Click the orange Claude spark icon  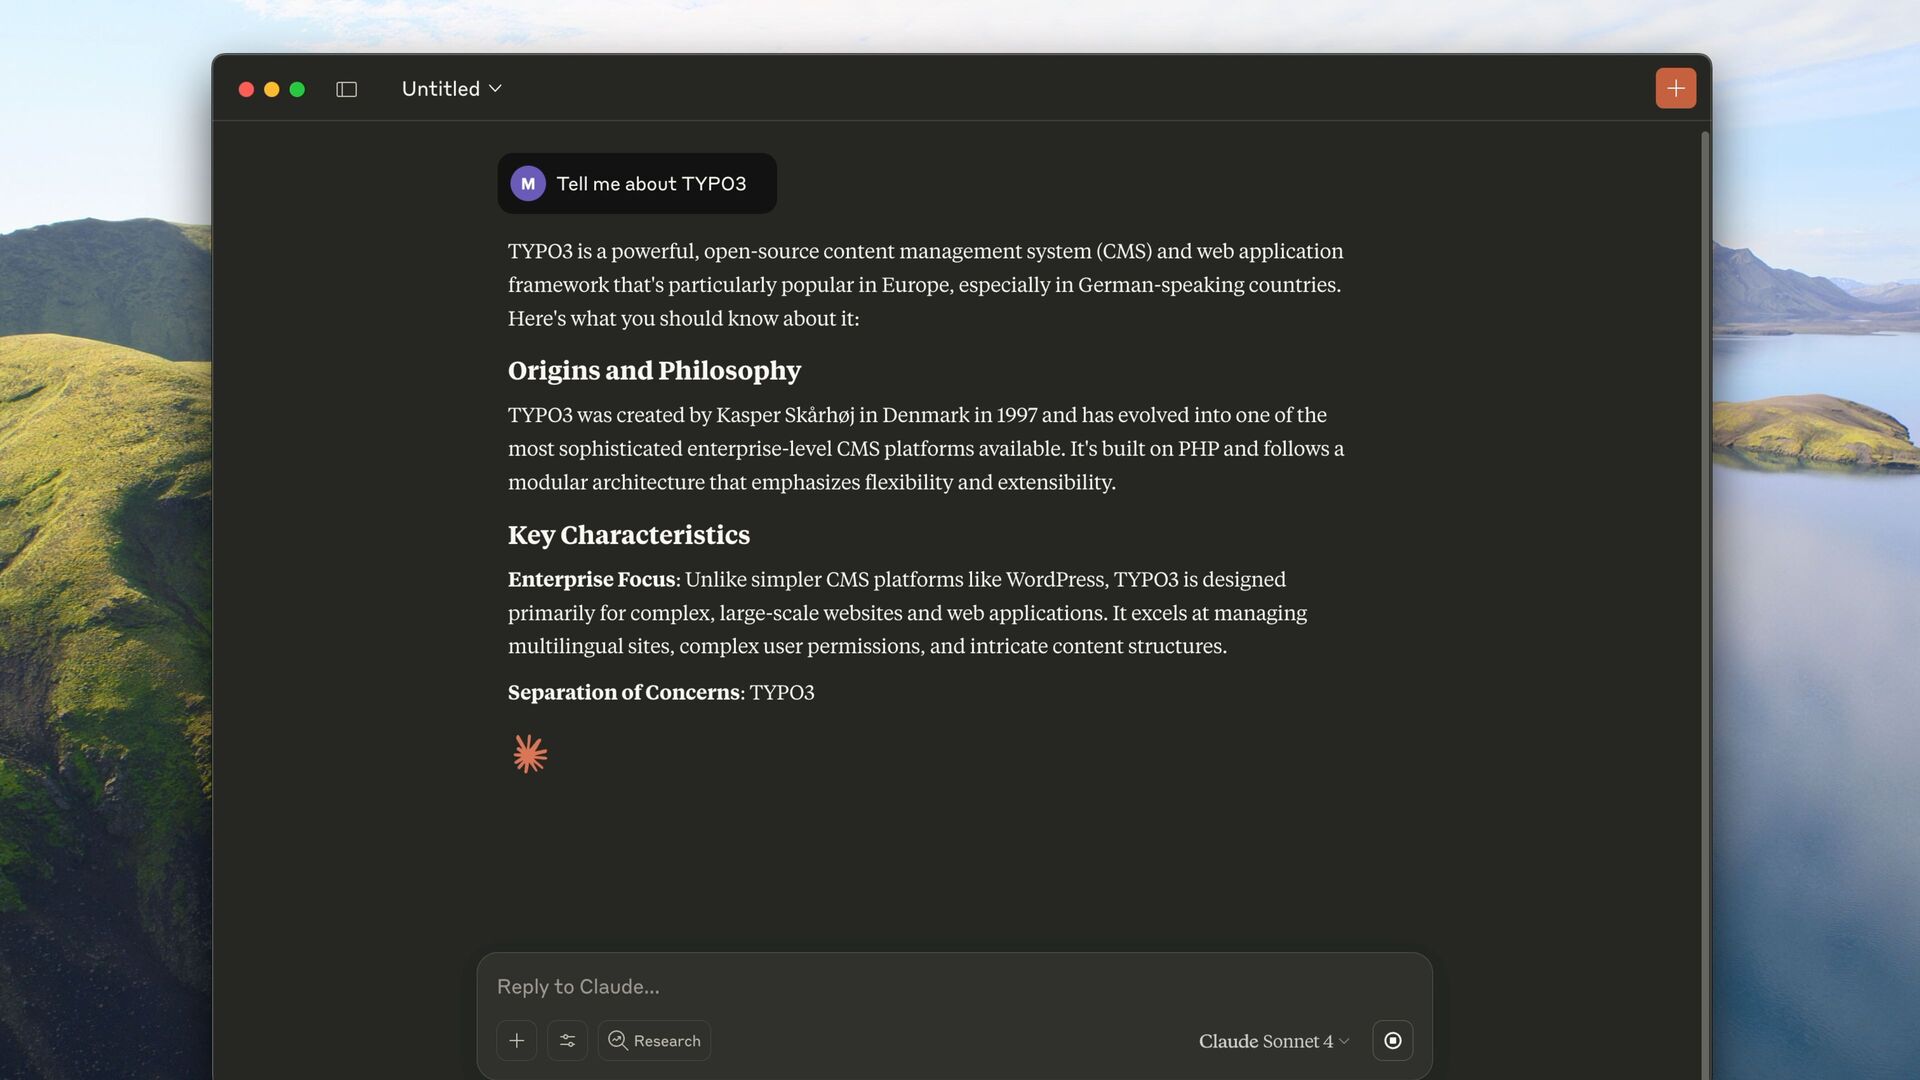click(530, 754)
